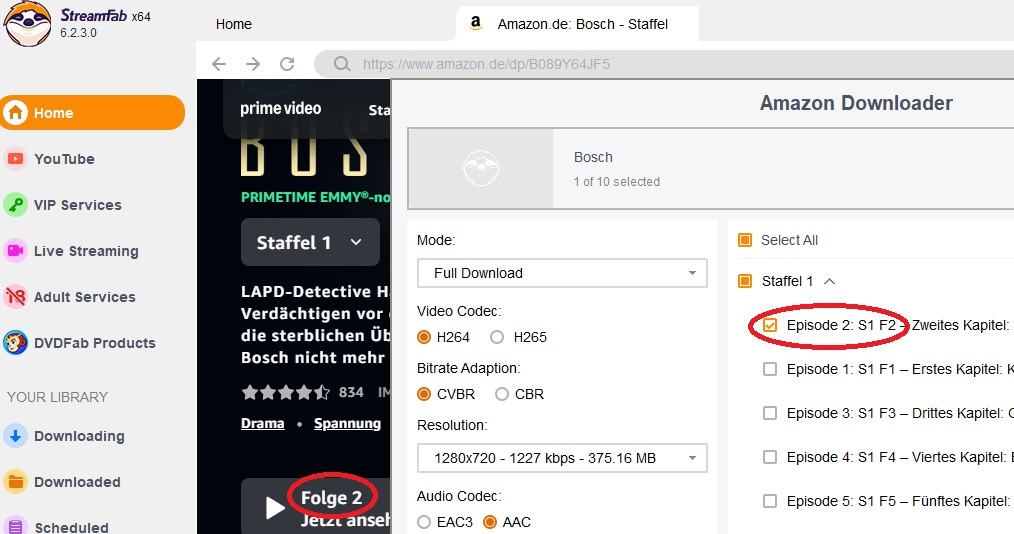Switch to the Home tab
Image resolution: width=1014 pixels, height=534 pixels.
coord(233,24)
